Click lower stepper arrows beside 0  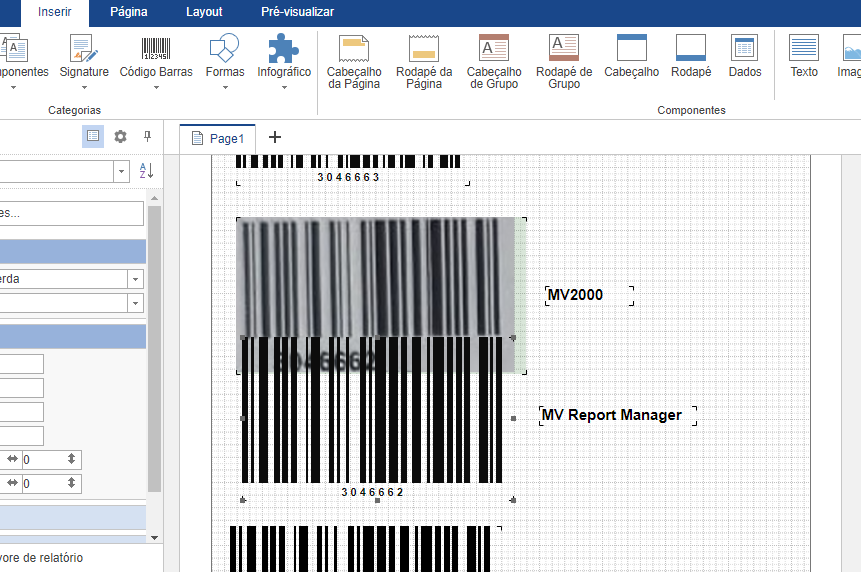pyautogui.click(x=71, y=483)
